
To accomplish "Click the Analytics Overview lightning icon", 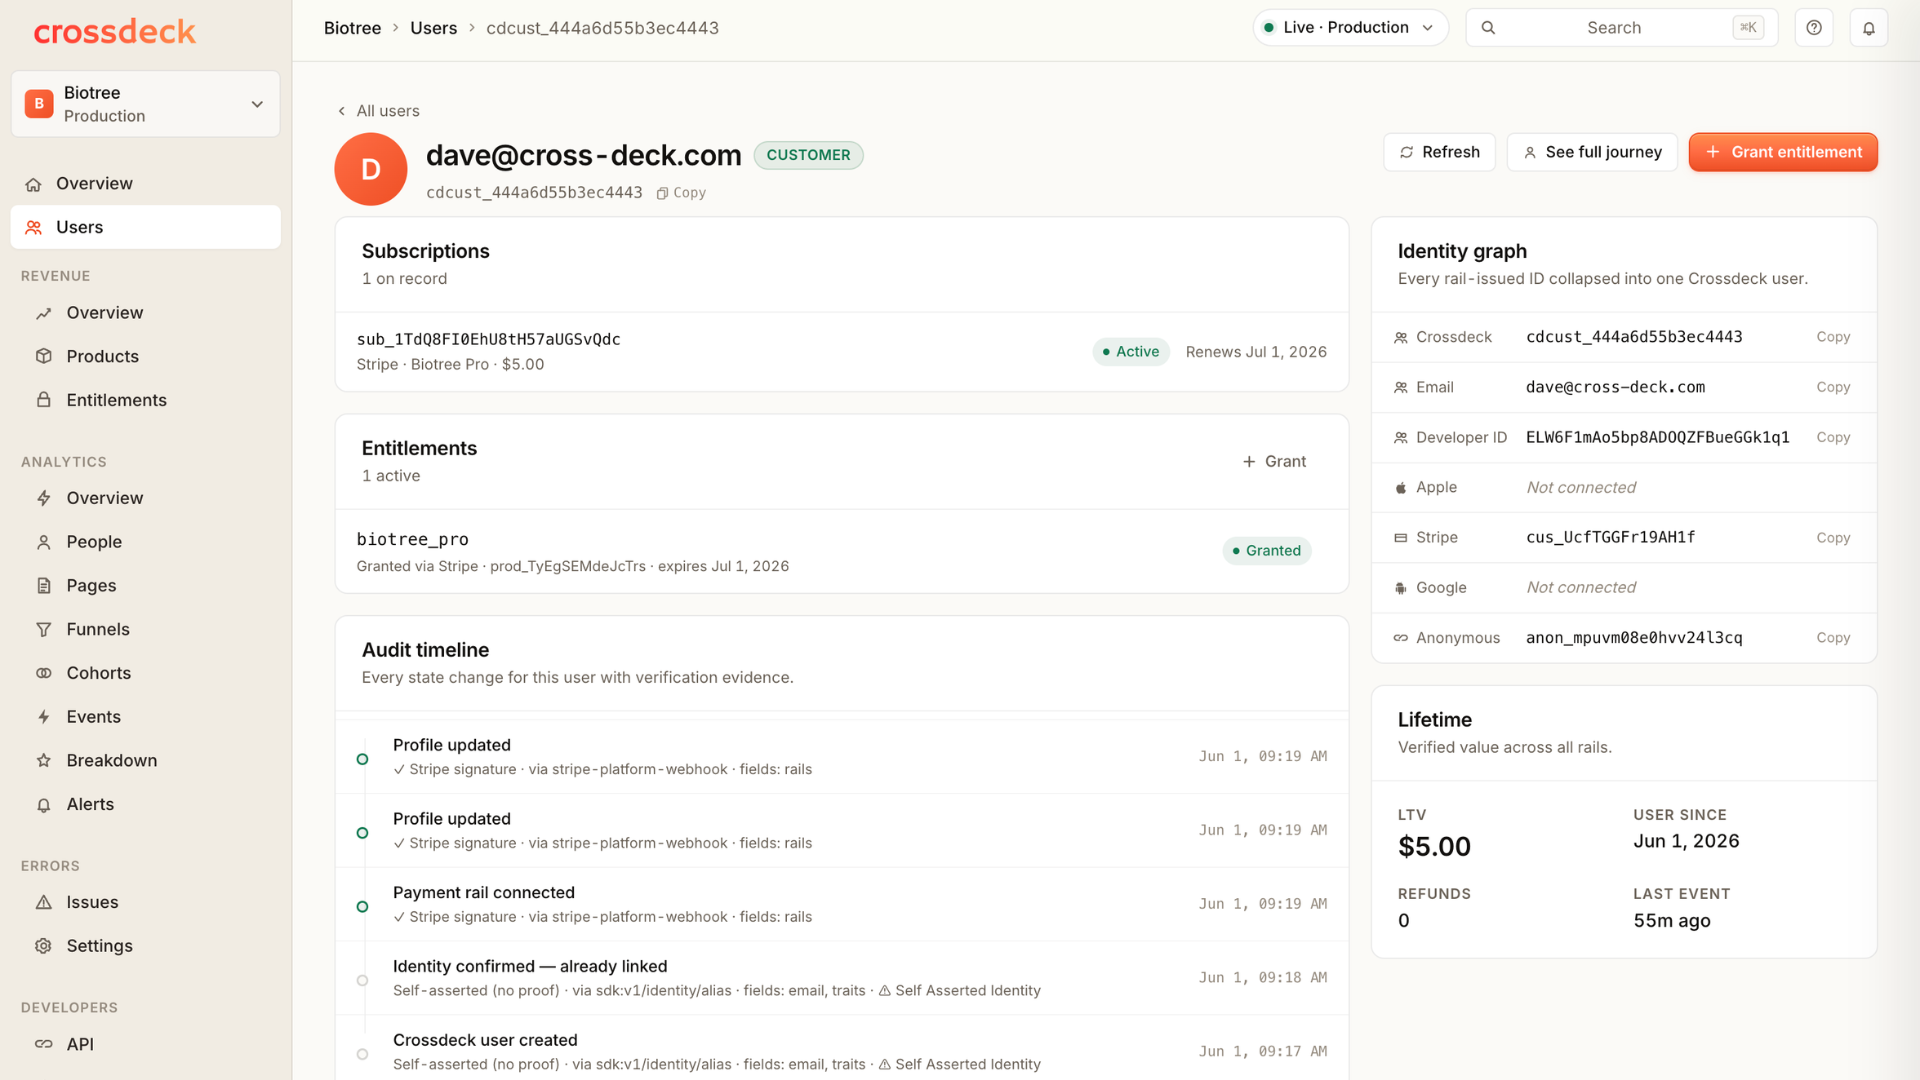I will point(44,498).
